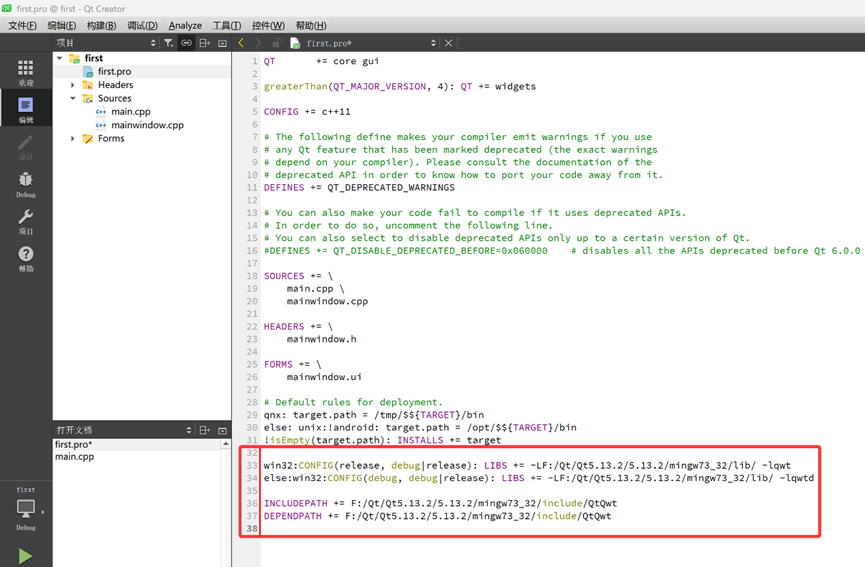The width and height of the screenshot is (865, 567).
Task: Open the Tools menu
Action: pyautogui.click(x=227, y=25)
